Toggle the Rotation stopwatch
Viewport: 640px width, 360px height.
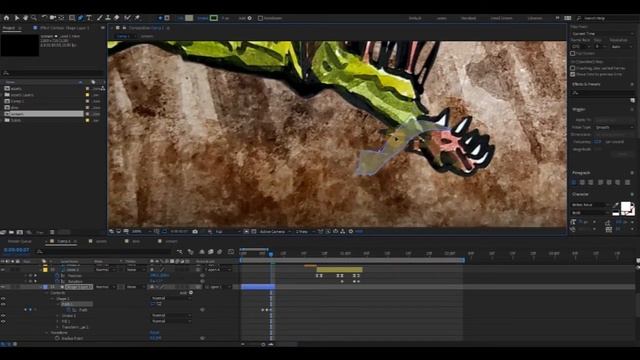pyautogui.click(x=58, y=281)
